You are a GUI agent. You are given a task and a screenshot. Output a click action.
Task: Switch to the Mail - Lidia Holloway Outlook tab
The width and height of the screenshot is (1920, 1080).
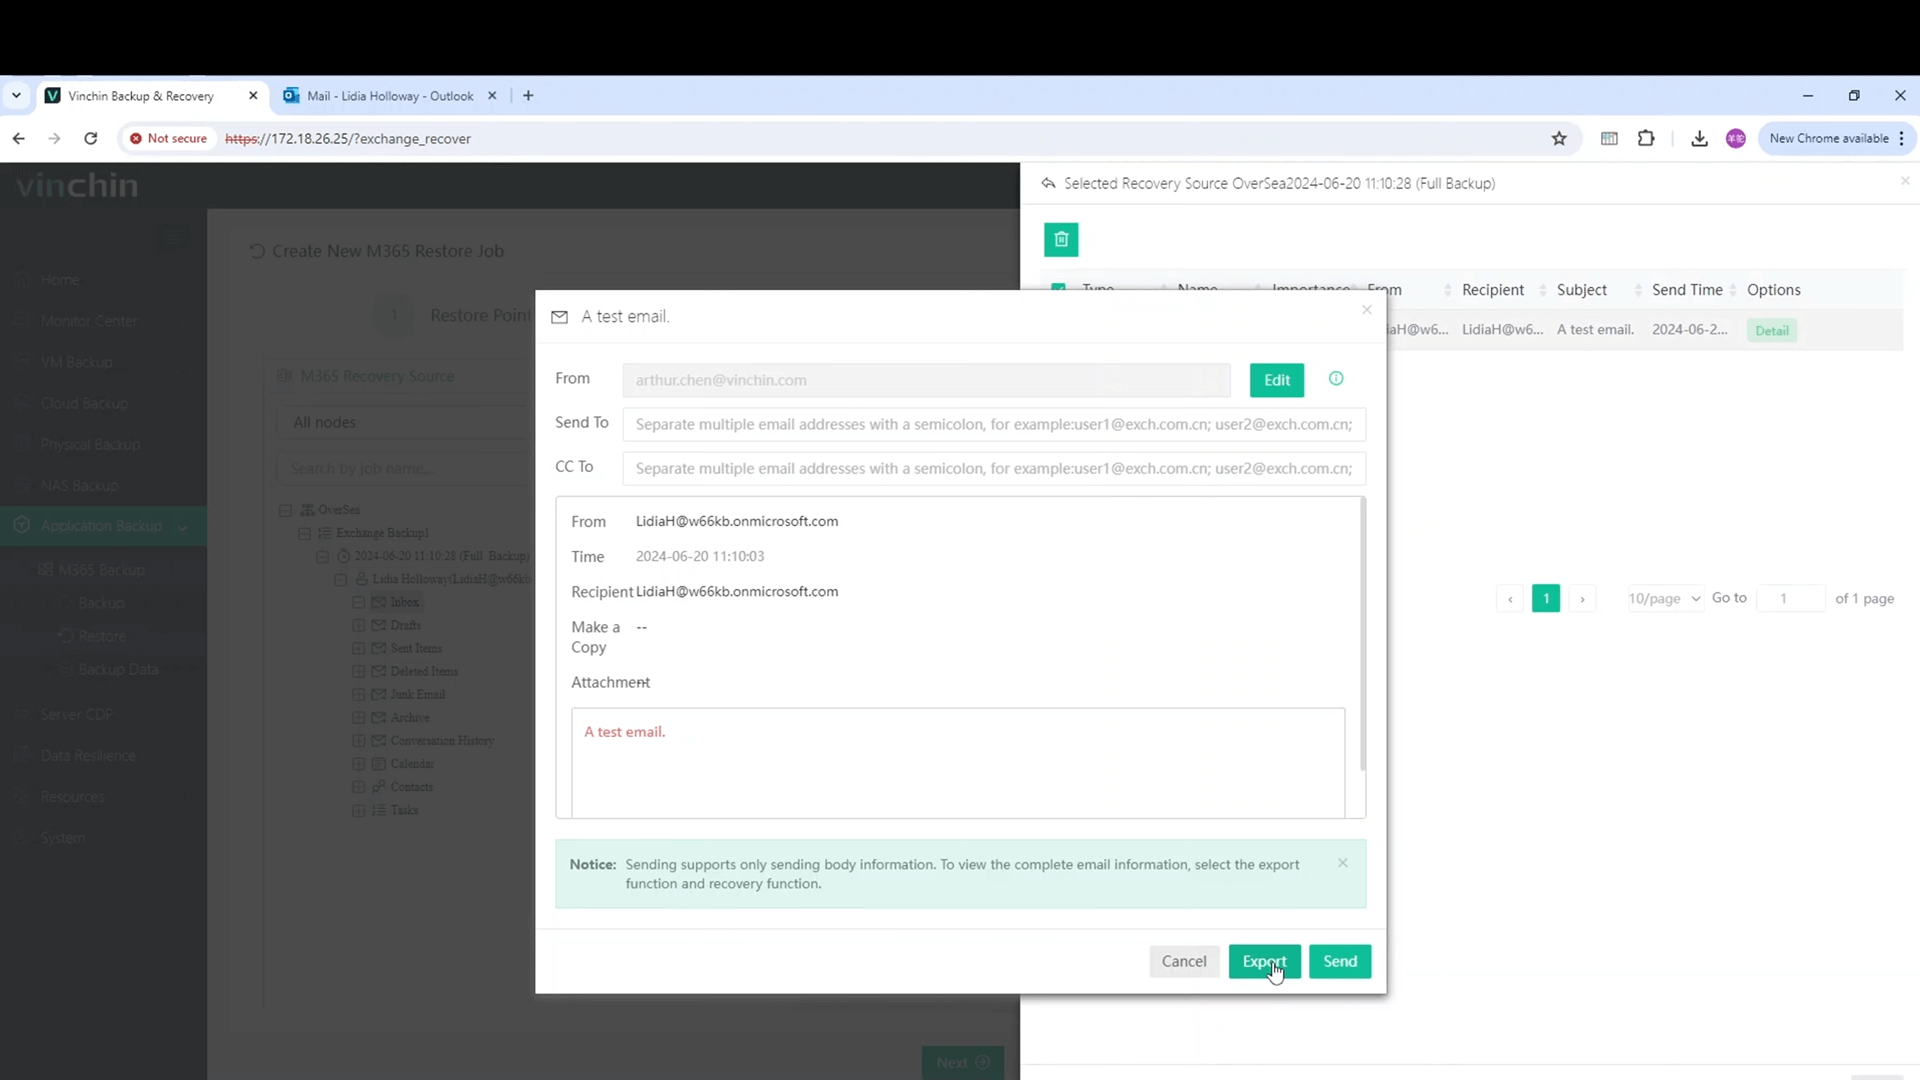[390, 96]
